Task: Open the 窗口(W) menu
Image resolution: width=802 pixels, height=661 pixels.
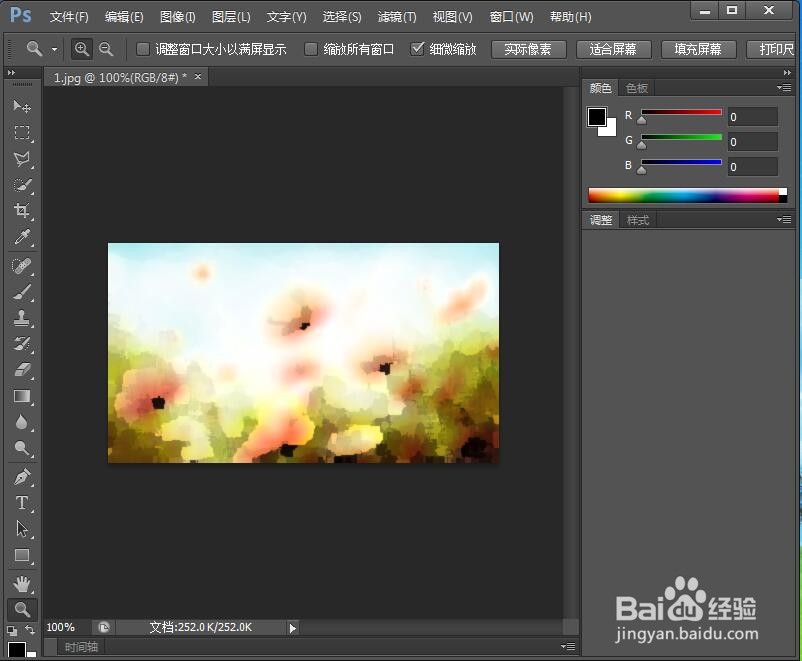Action: pos(511,17)
